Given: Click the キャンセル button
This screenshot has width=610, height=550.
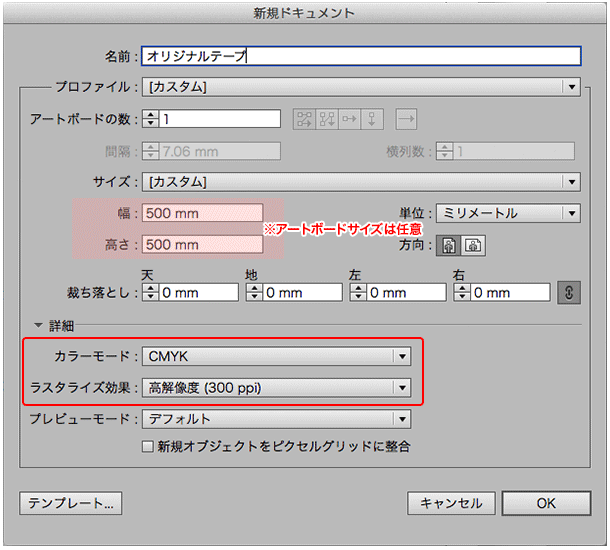Looking at the screenshot, I should coord(451,503).
